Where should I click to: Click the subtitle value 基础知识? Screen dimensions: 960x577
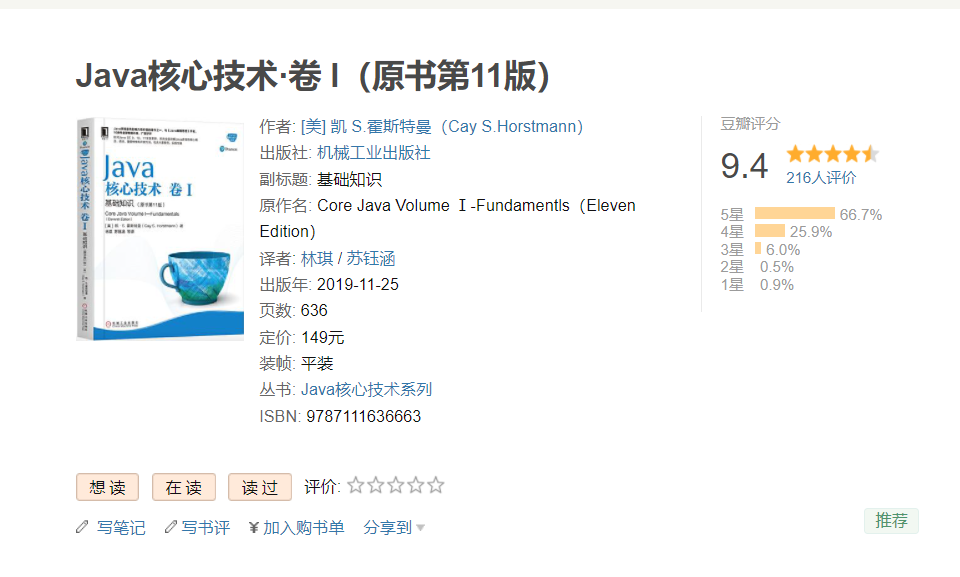point(349,179)
